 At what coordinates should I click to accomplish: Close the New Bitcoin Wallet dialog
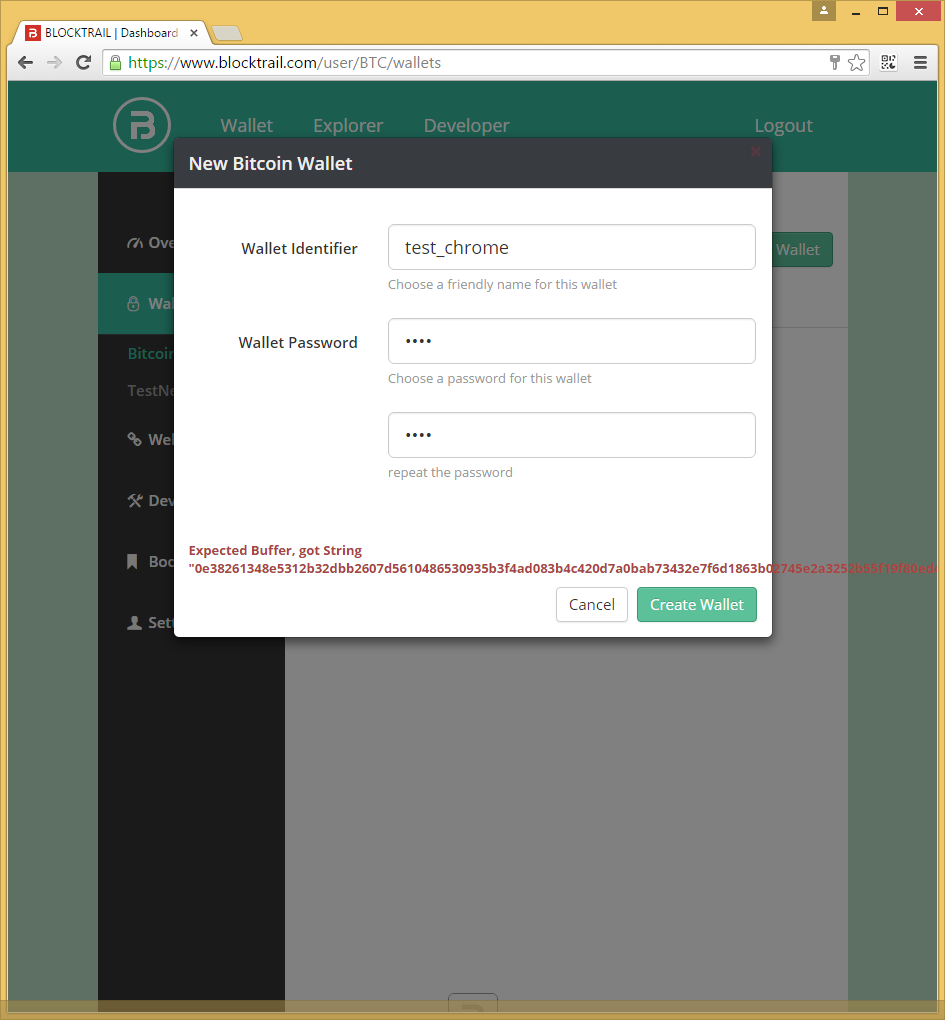coord(756,152)
